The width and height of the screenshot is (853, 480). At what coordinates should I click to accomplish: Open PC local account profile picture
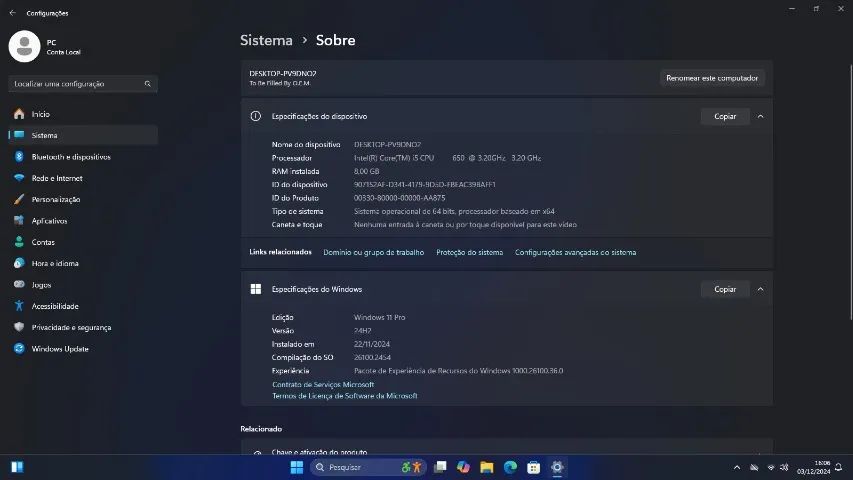tap(24, 46)
